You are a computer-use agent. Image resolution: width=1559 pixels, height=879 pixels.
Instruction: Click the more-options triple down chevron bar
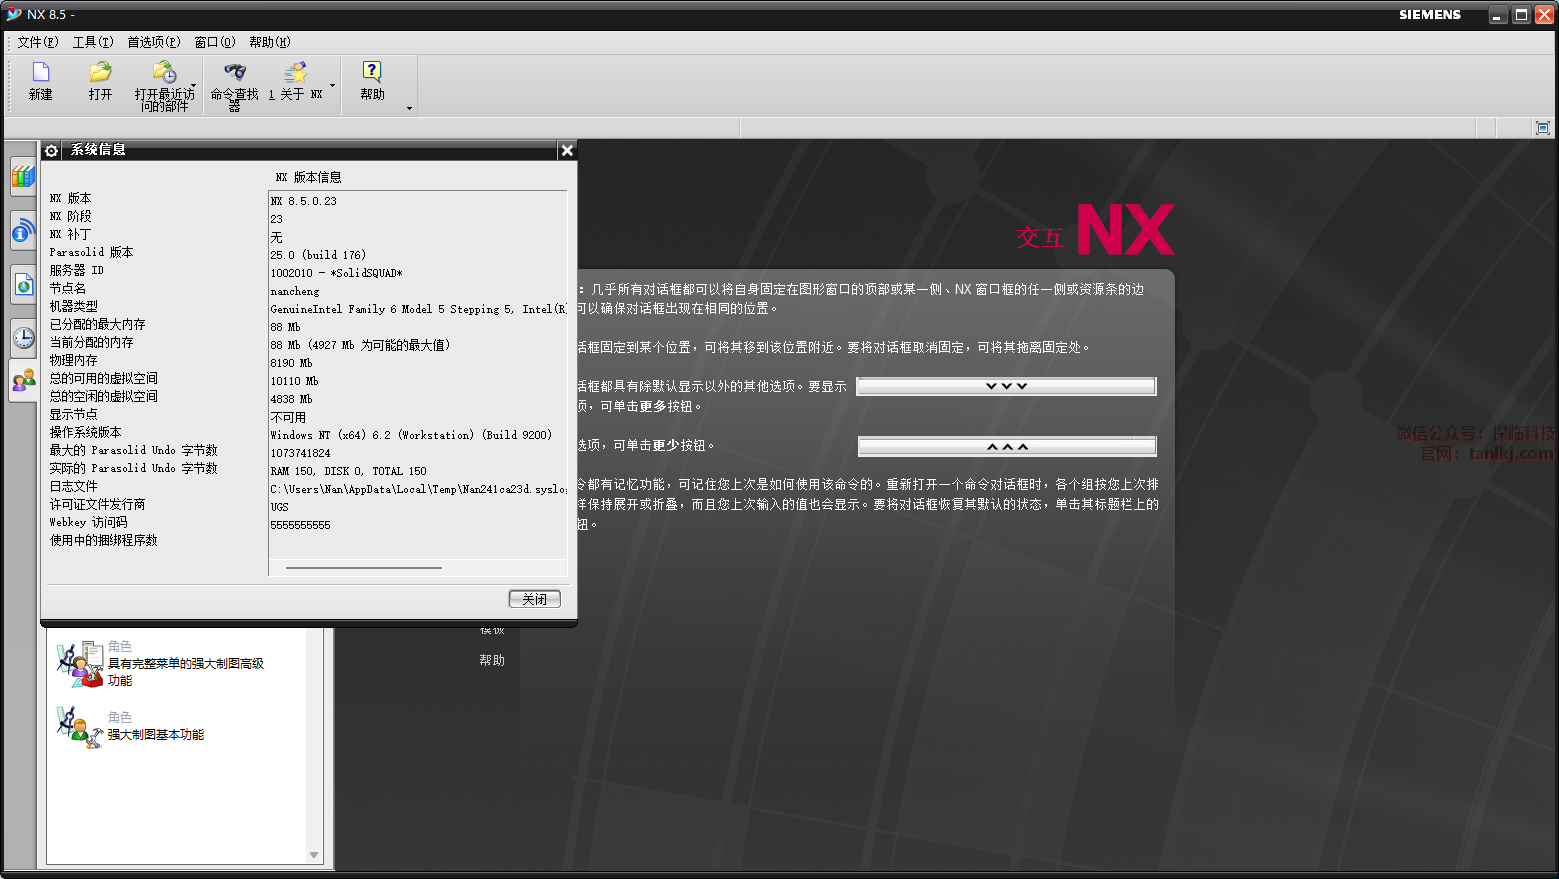pos(1006,386)
